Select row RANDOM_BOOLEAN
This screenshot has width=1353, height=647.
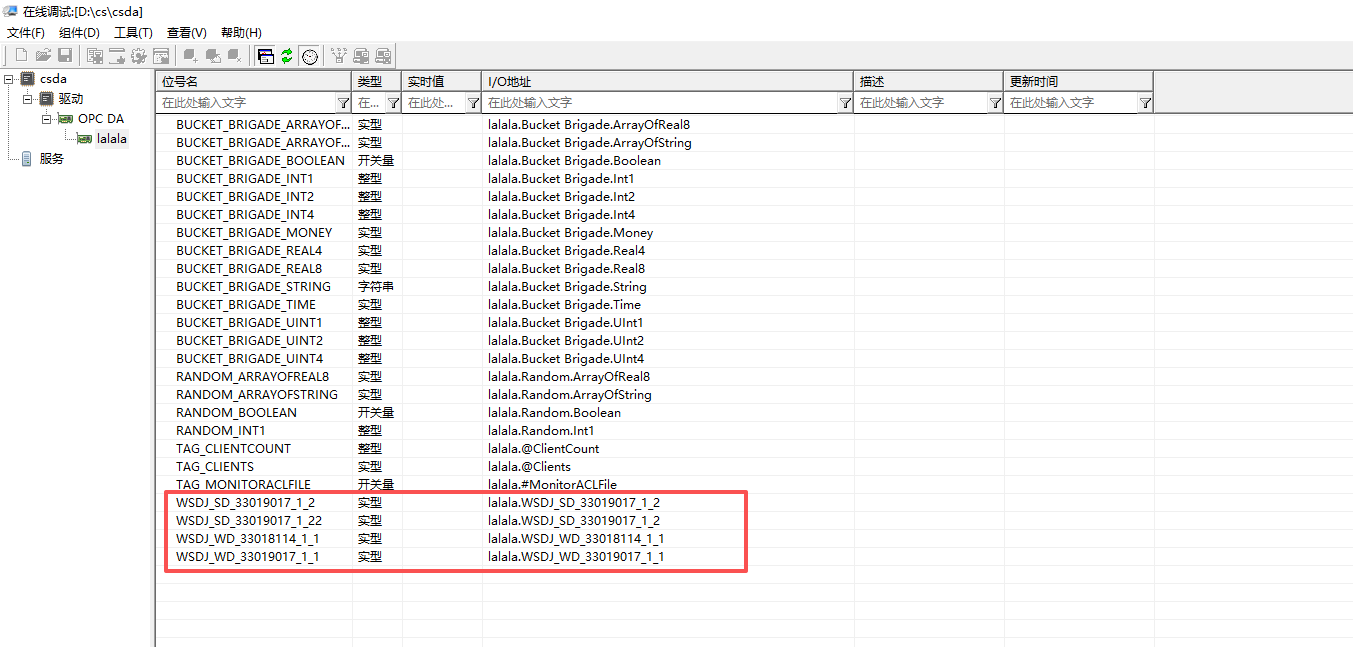coord(755,413)
